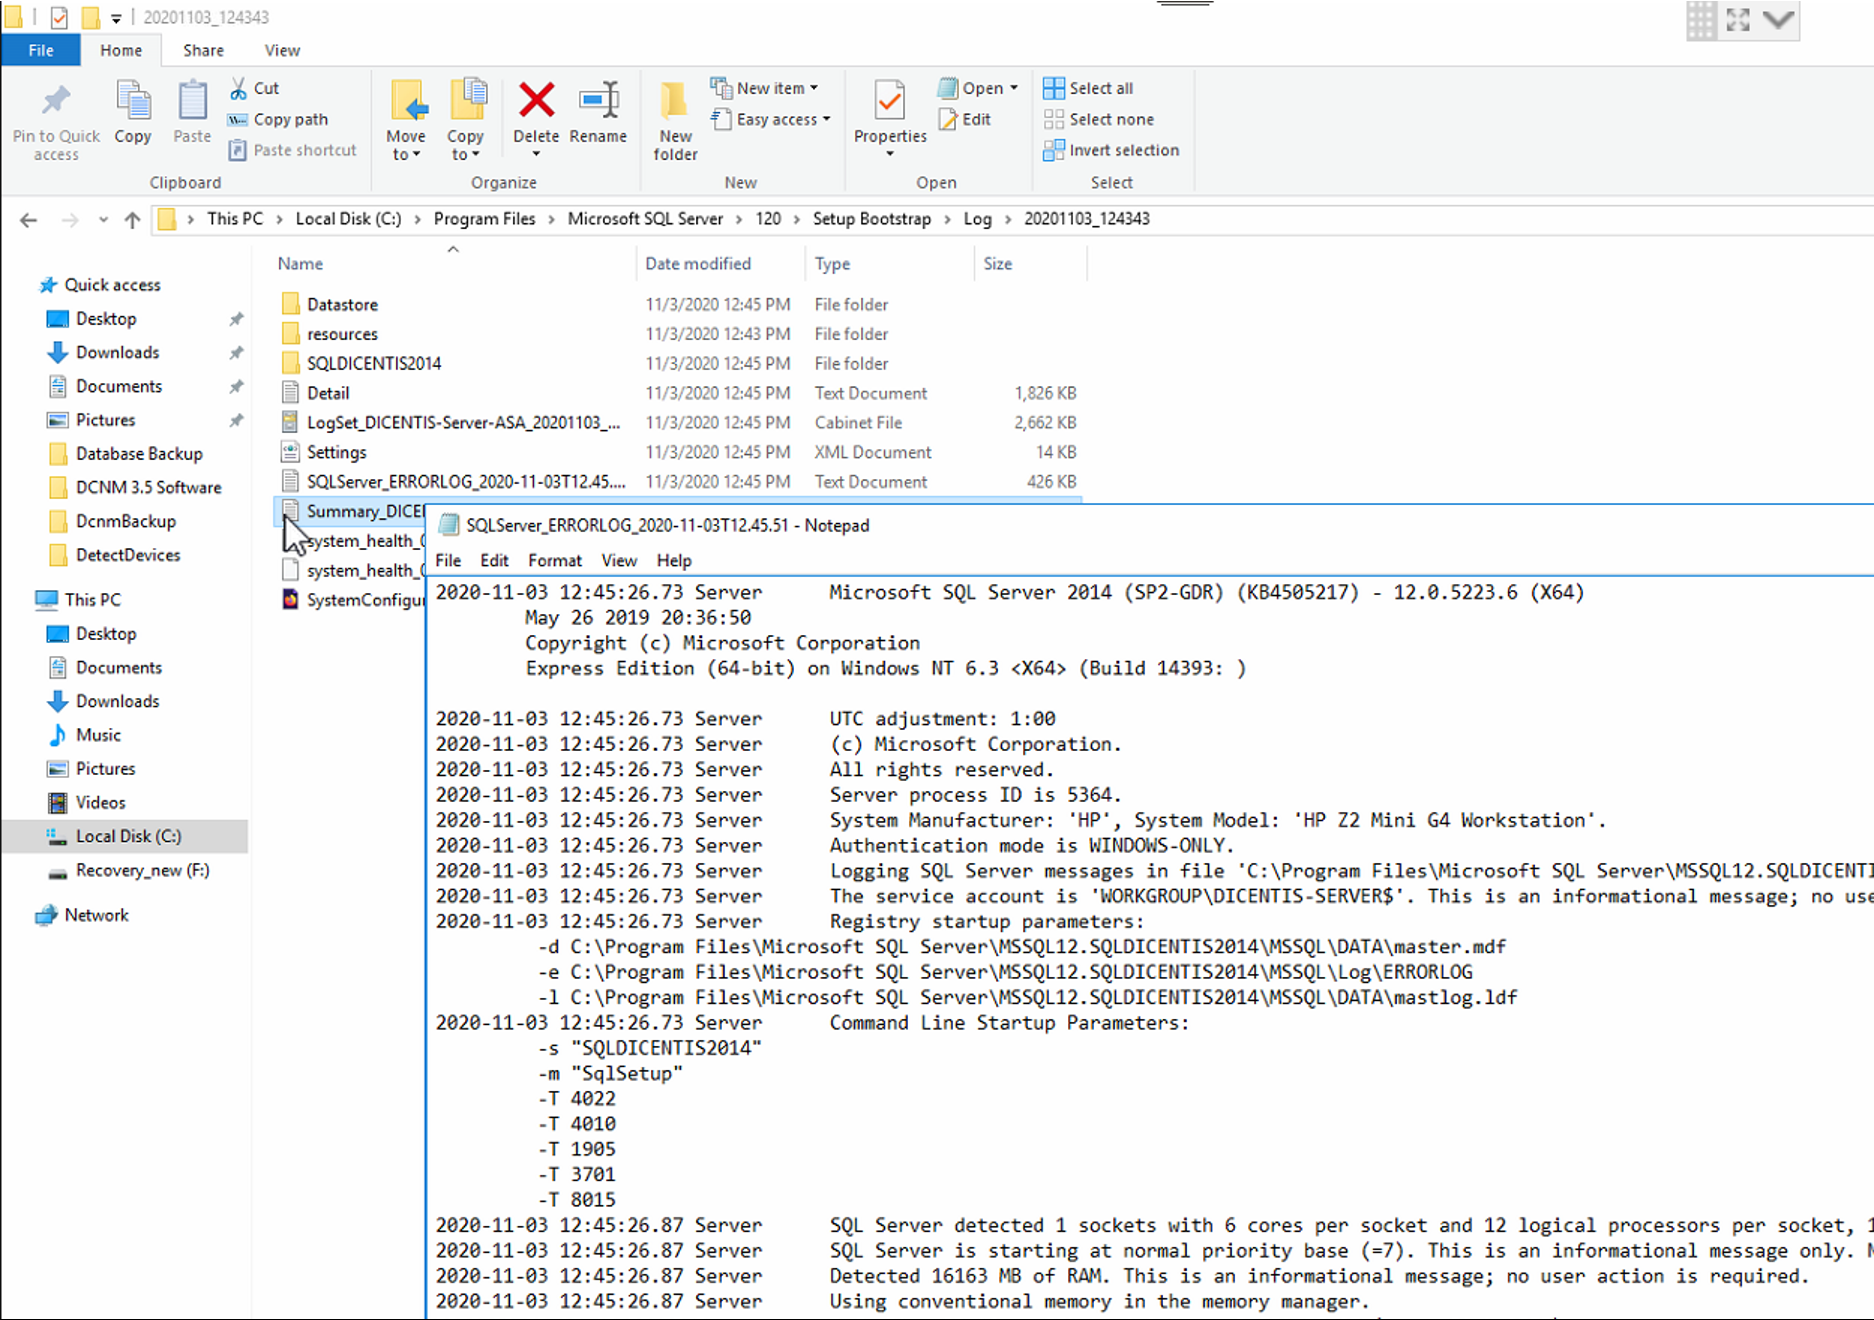
Task: Select the Settings XML document file
Action: click(x=336, y=452)
